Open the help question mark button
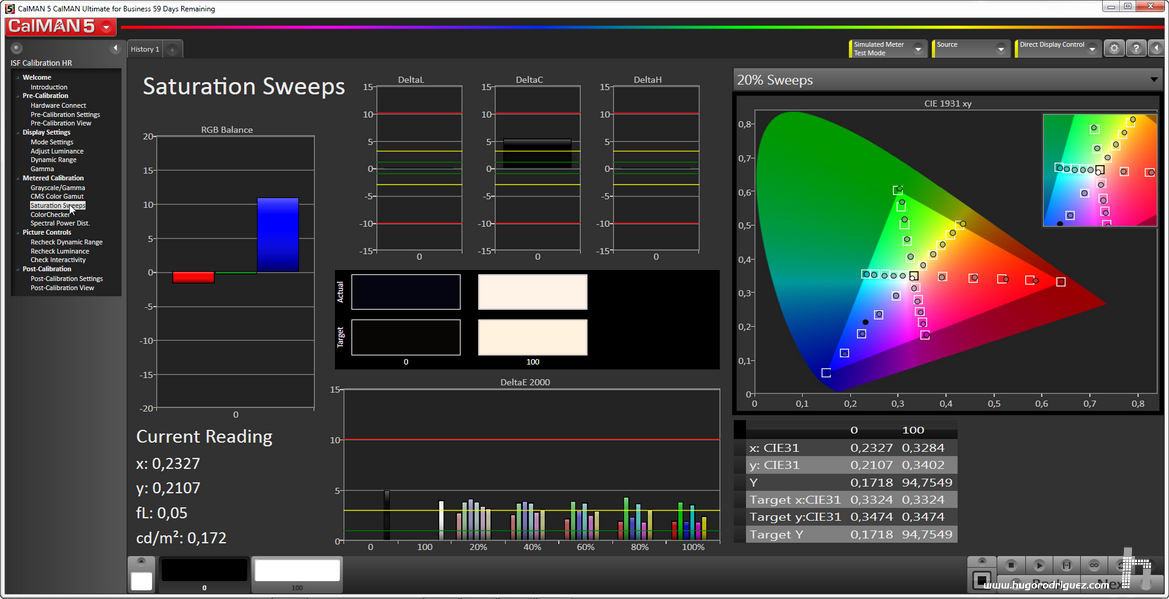 (1135, 48)
